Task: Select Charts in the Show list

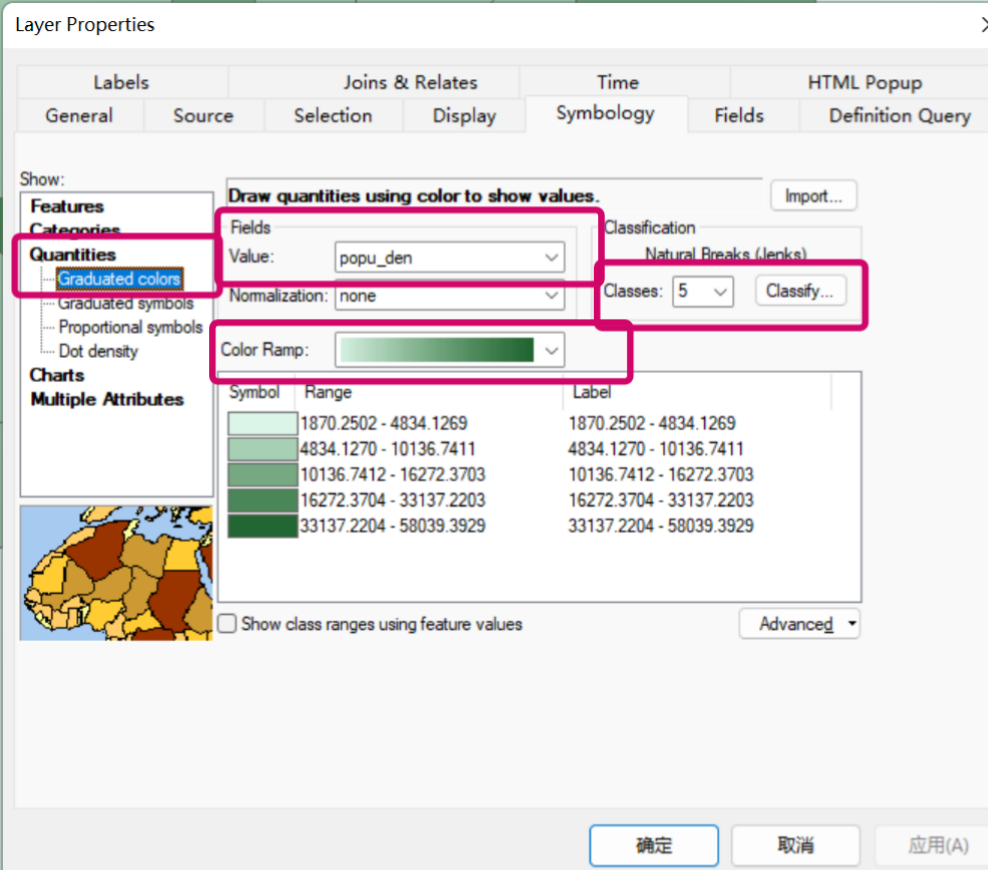Action: (x=57, y=375)
